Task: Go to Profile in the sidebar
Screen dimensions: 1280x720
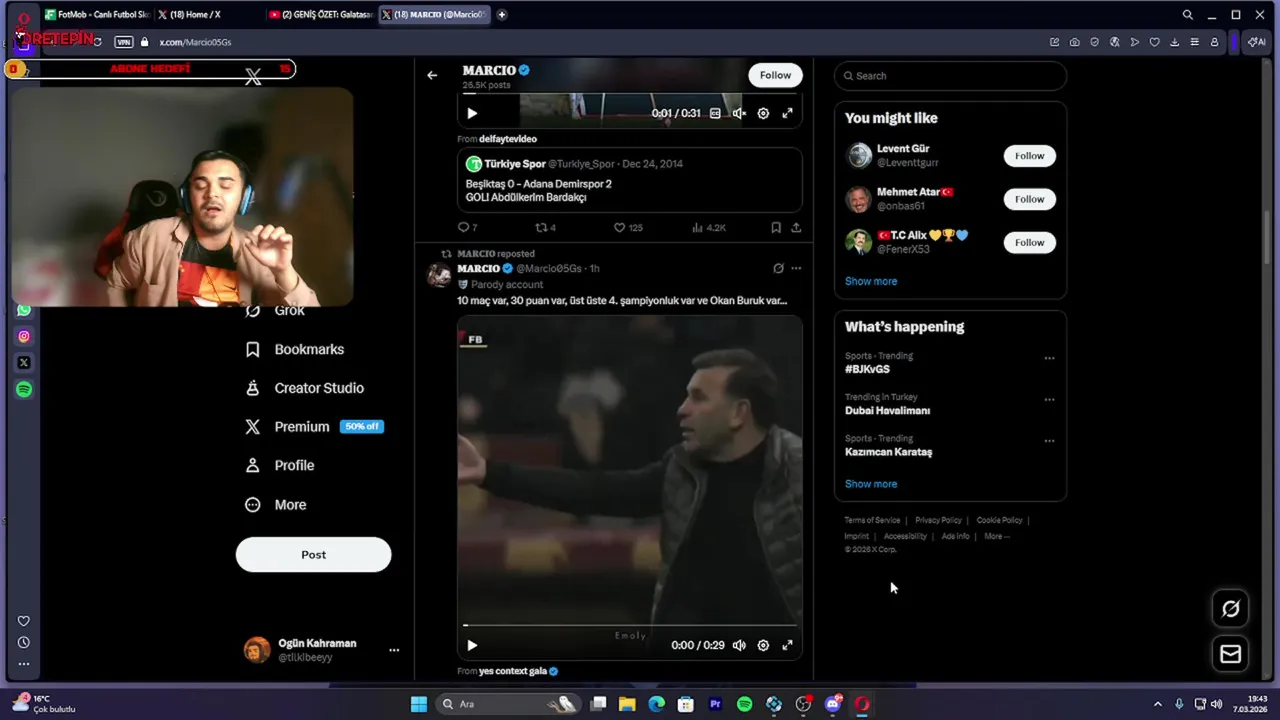Action: pos(280,466)
